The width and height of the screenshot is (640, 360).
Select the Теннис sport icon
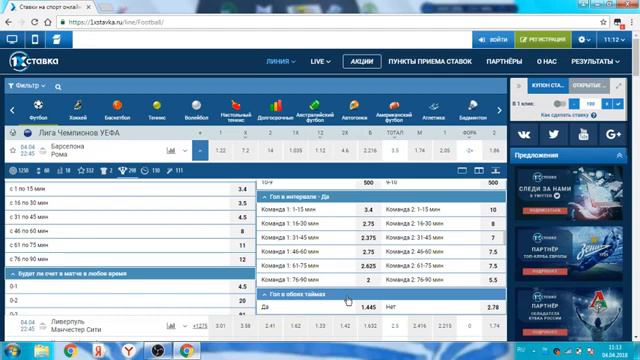point(157,110)
